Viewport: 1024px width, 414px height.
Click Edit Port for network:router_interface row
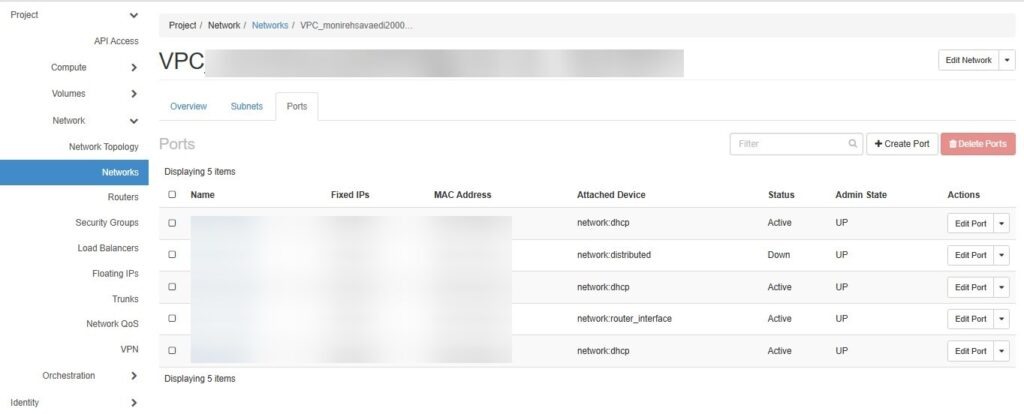[x=970, y=319]
